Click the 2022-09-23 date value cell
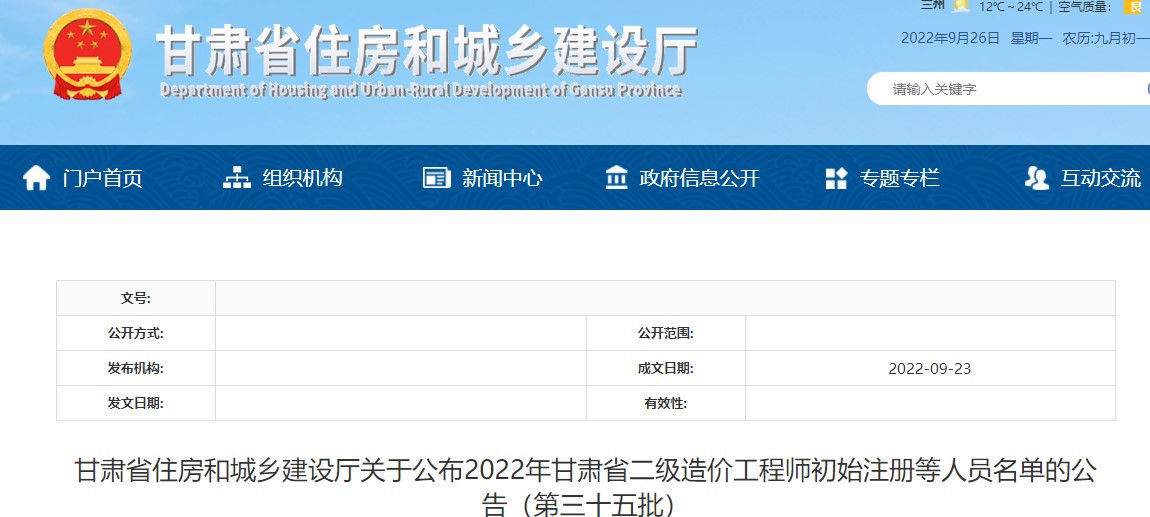The width and height of the screenshot is (1150, 517). (x=929, y=368)
